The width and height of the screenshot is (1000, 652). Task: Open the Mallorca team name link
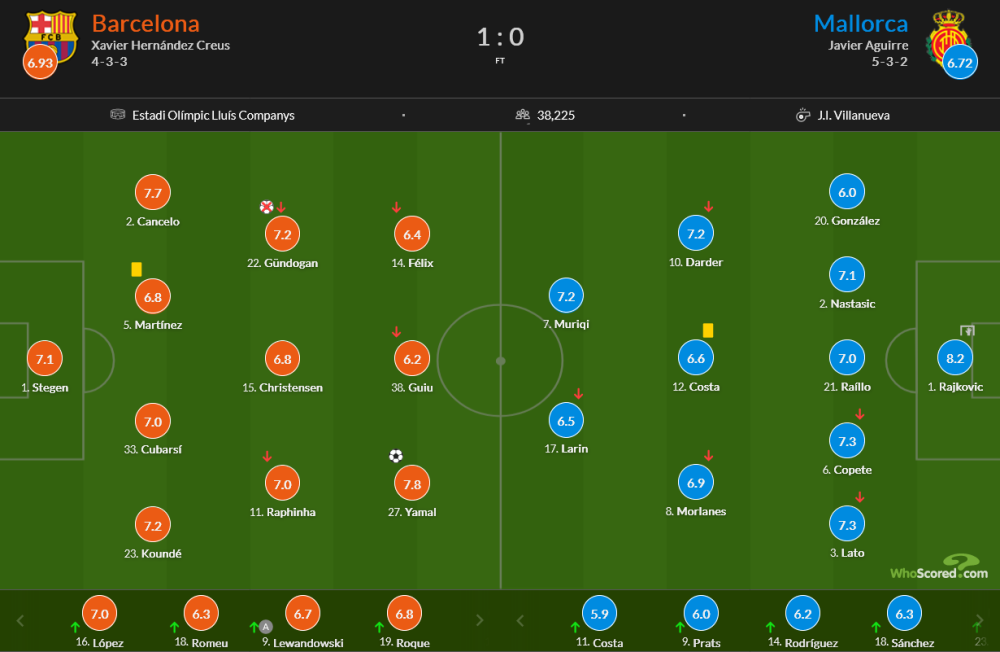(x=861, y=24)
